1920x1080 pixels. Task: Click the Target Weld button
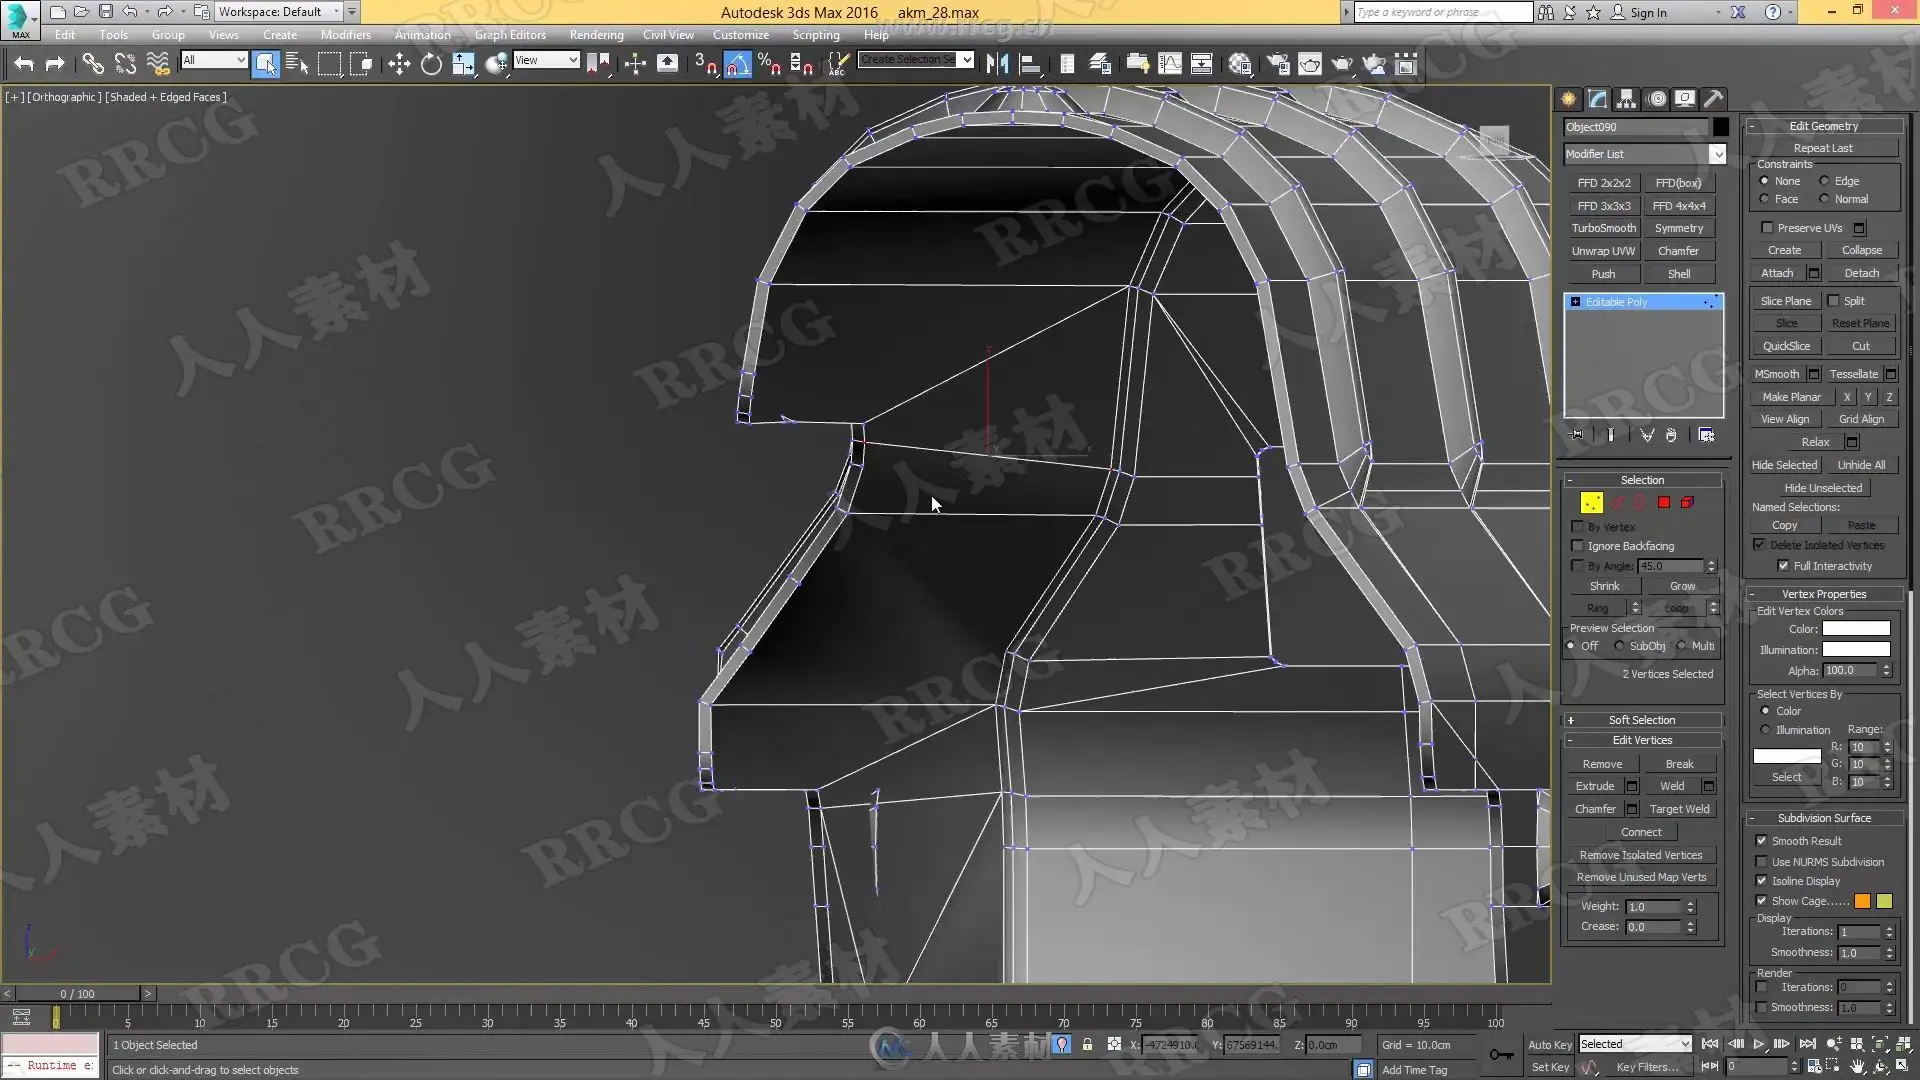click(x=1679, y=809)
